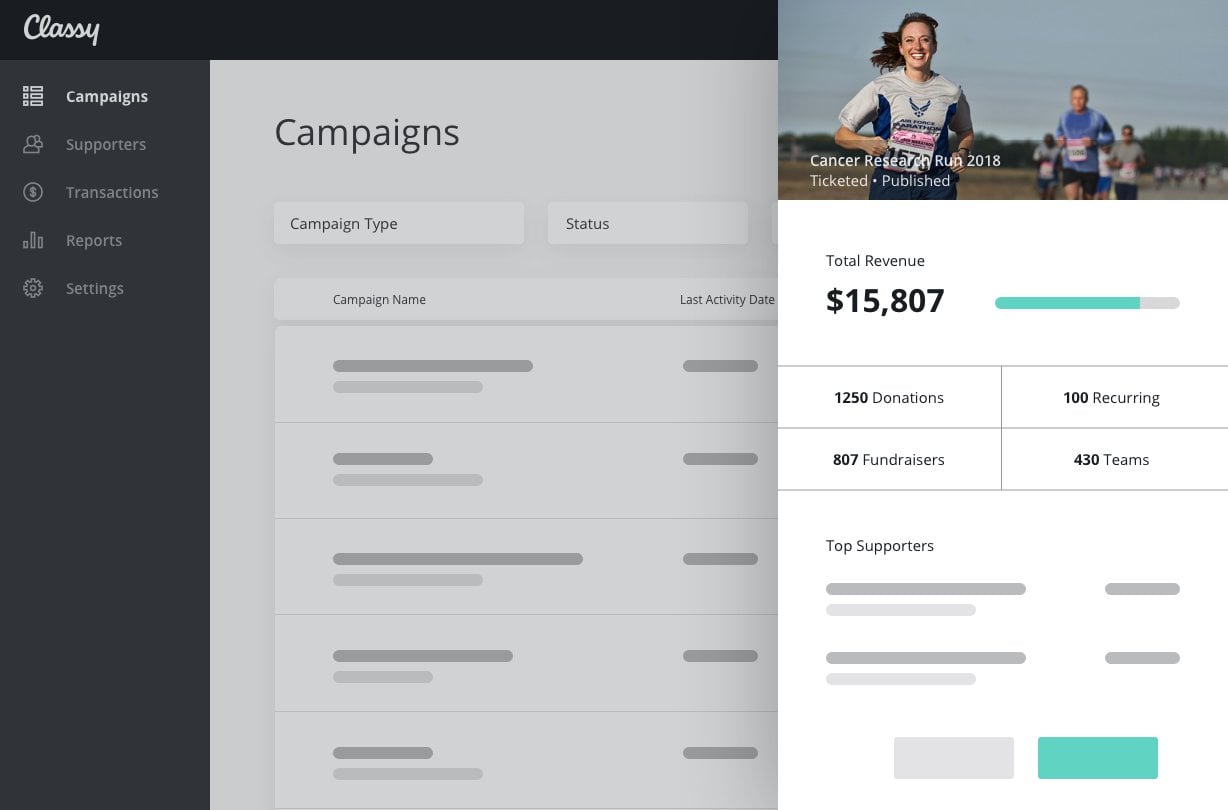Image resolution: width=1228 pixels, height=810 pixels.
Task: Open the Campaign Type dropdown
Action: pyautogui.click(x=399, y=223)
